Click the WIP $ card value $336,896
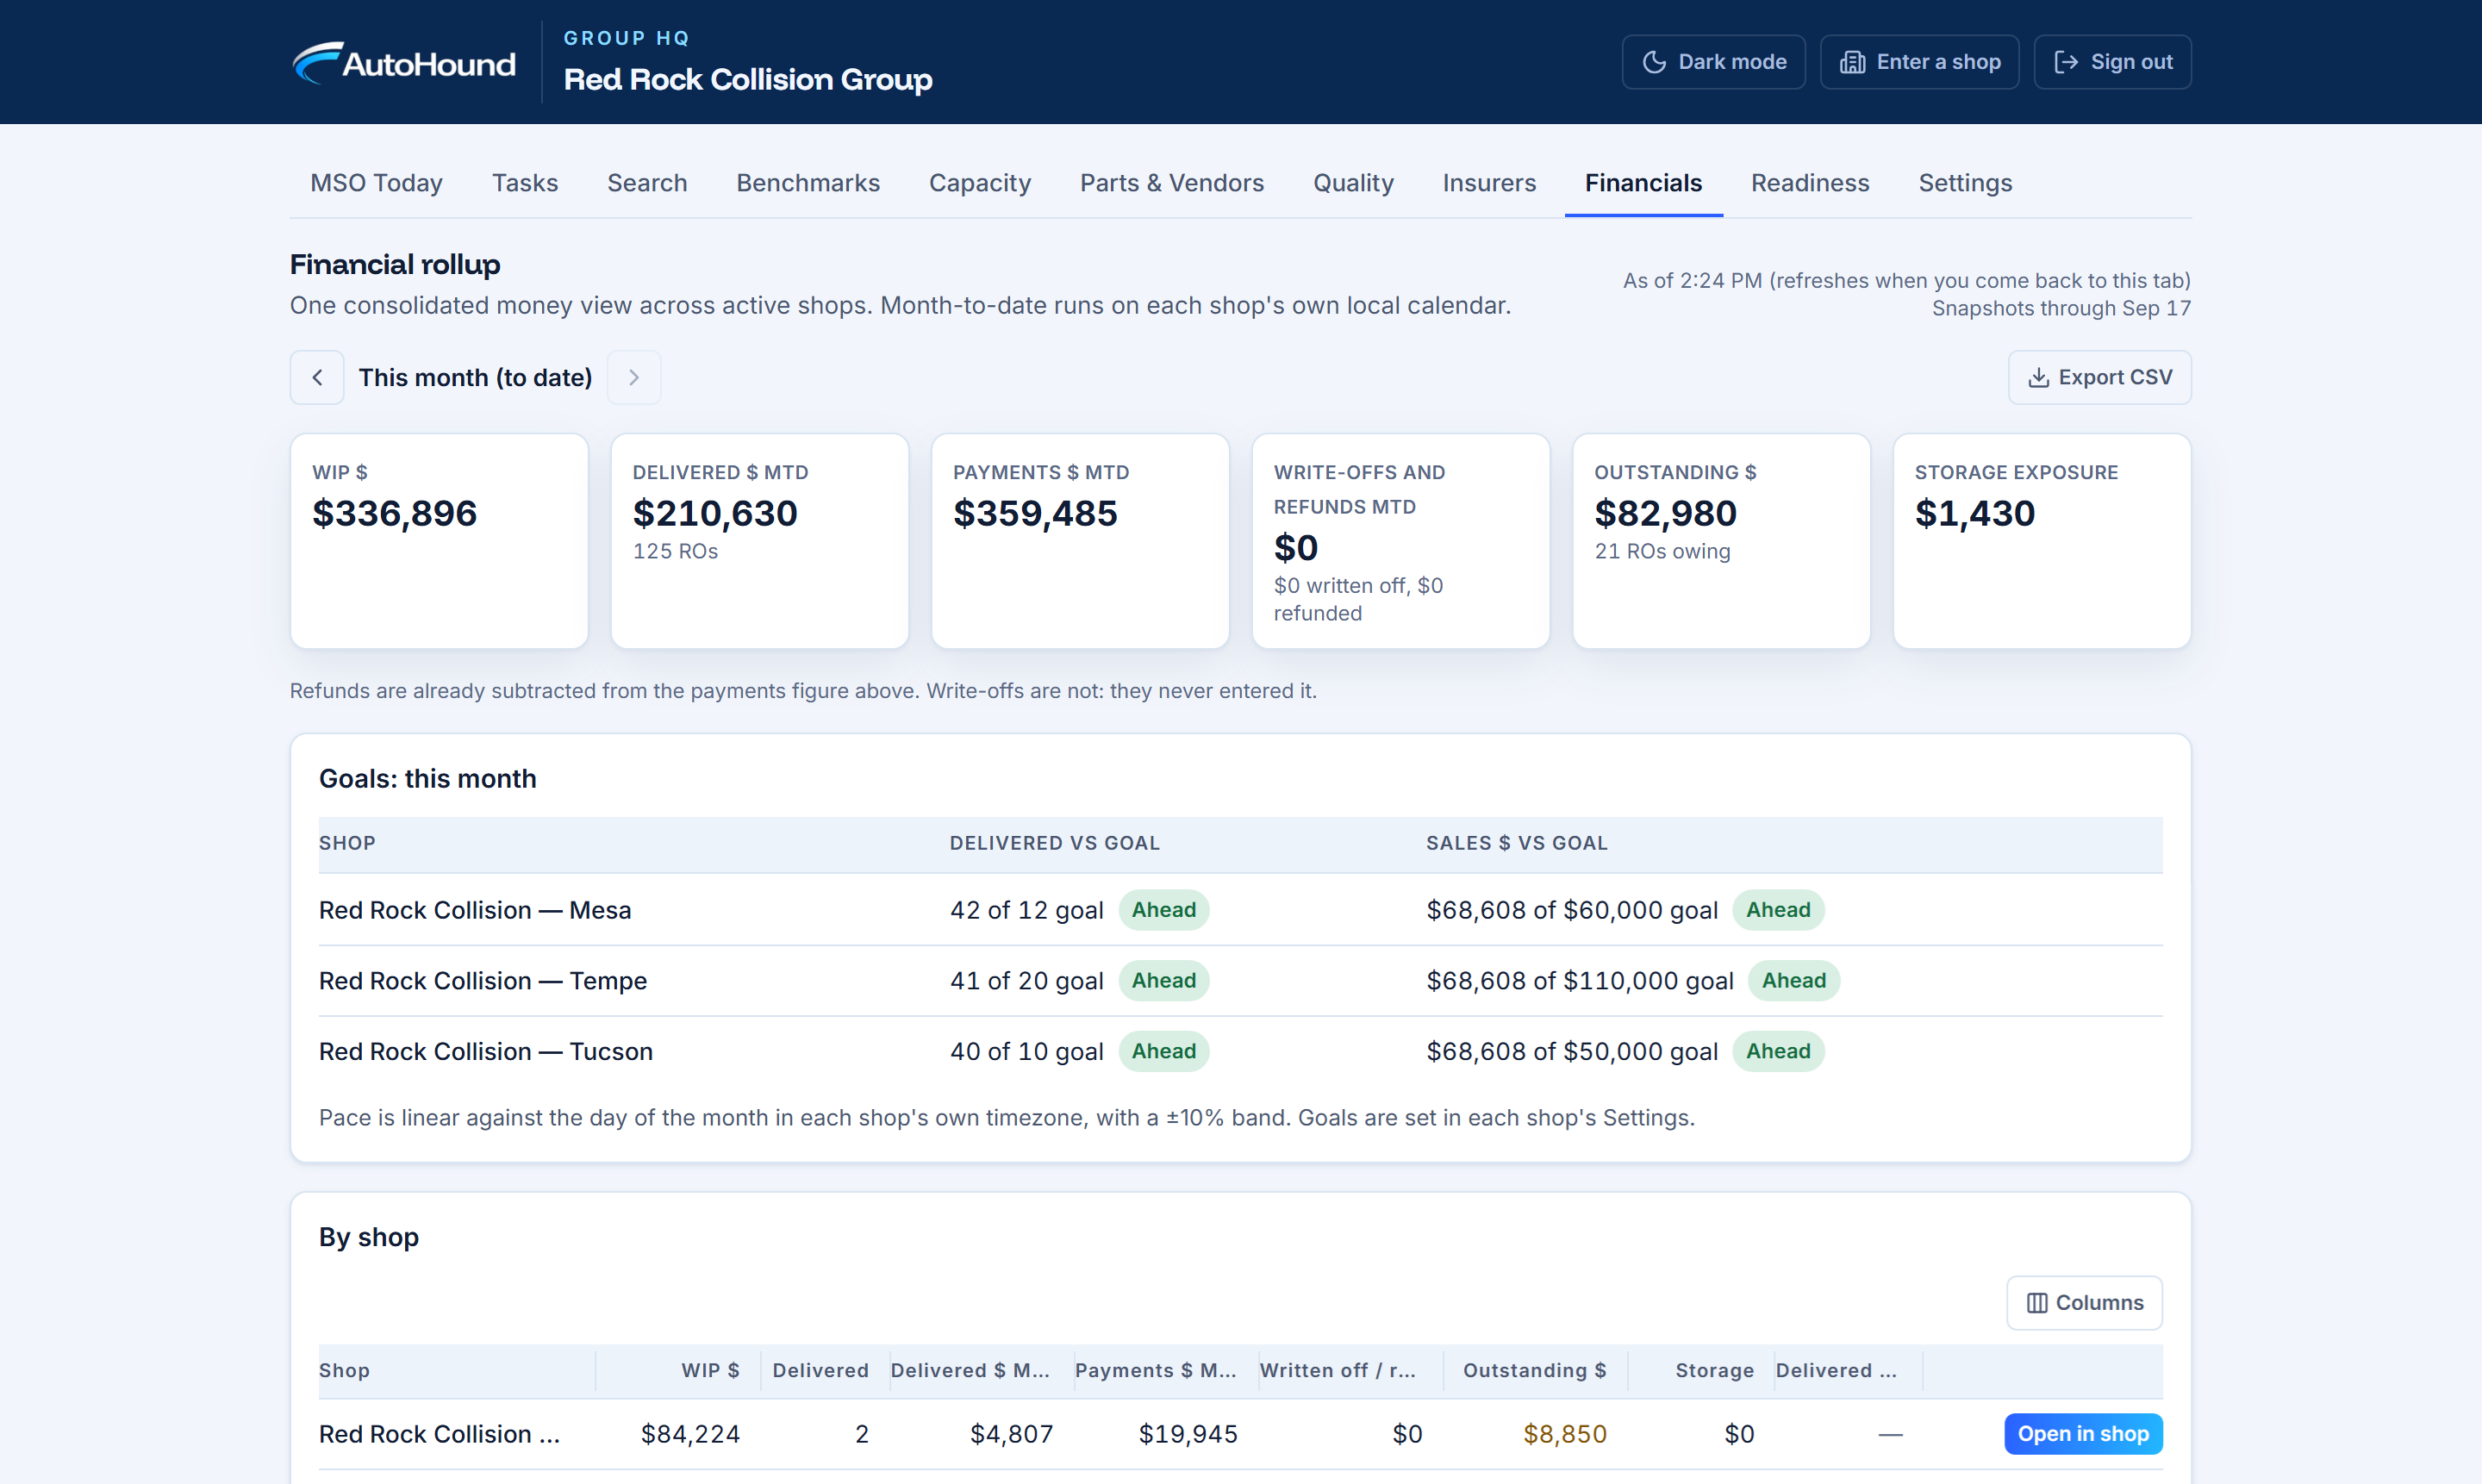 point(394,513)
